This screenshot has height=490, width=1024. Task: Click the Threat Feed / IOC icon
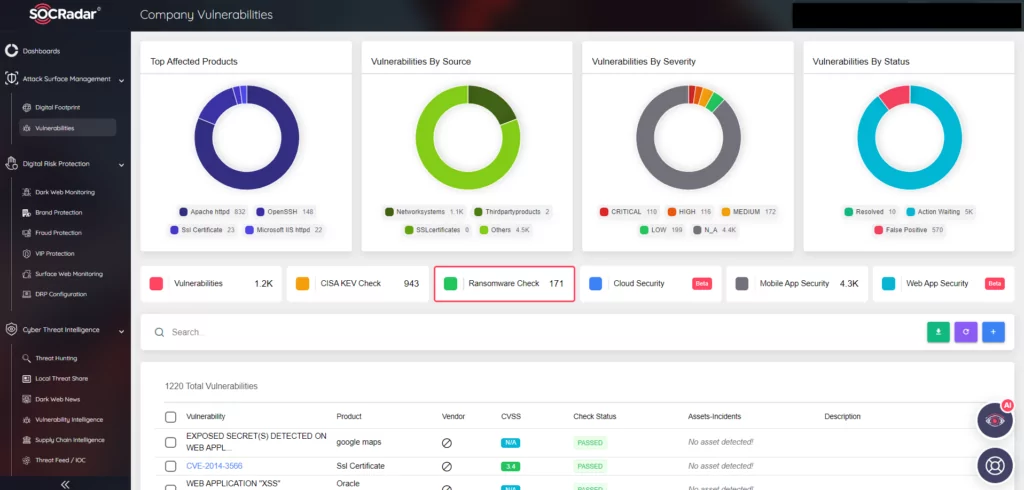click(x=27, y=460)
